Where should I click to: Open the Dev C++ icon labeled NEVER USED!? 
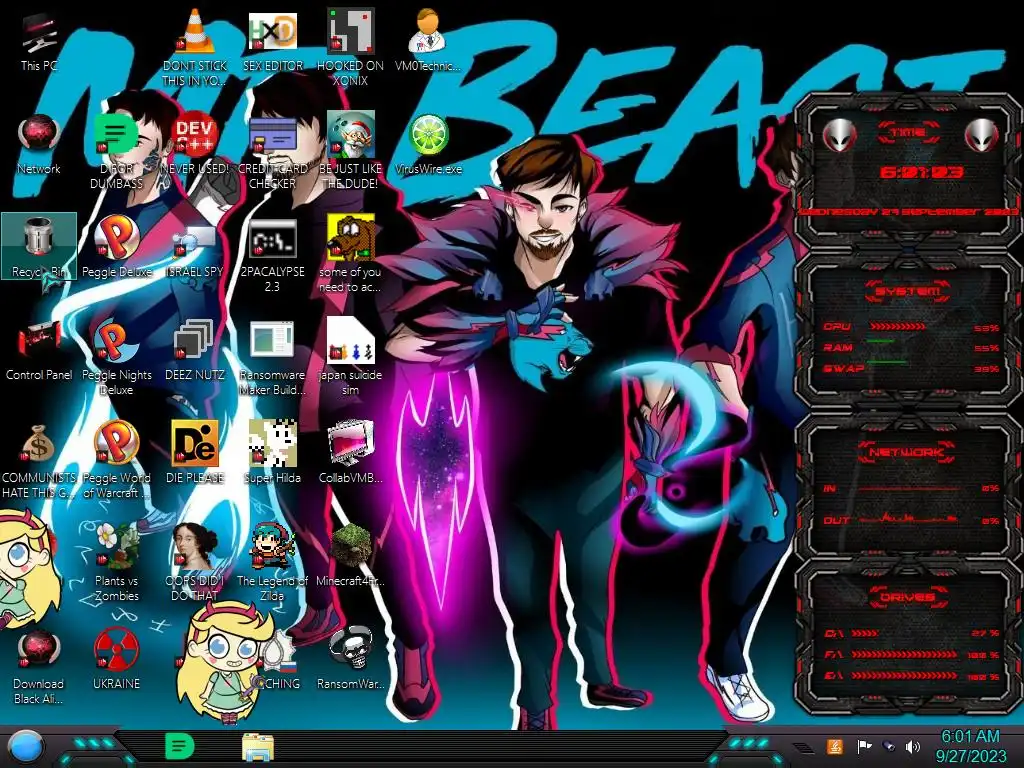click(195, 135)
